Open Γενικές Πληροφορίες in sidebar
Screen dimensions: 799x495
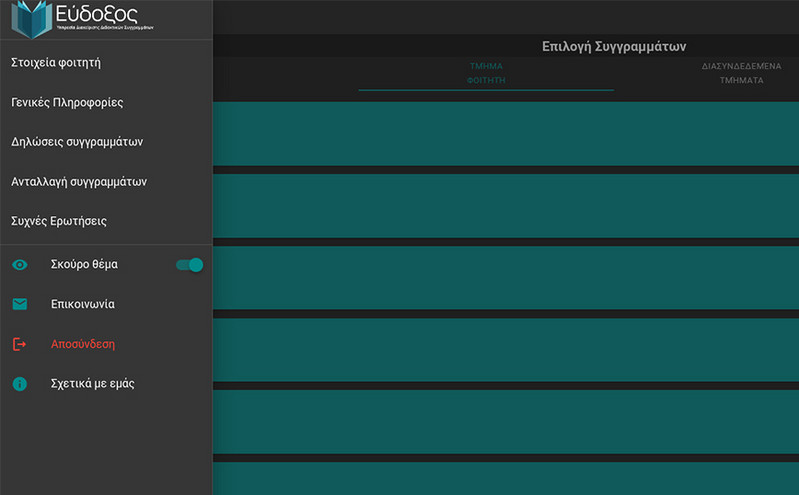[x=67, y=102]
